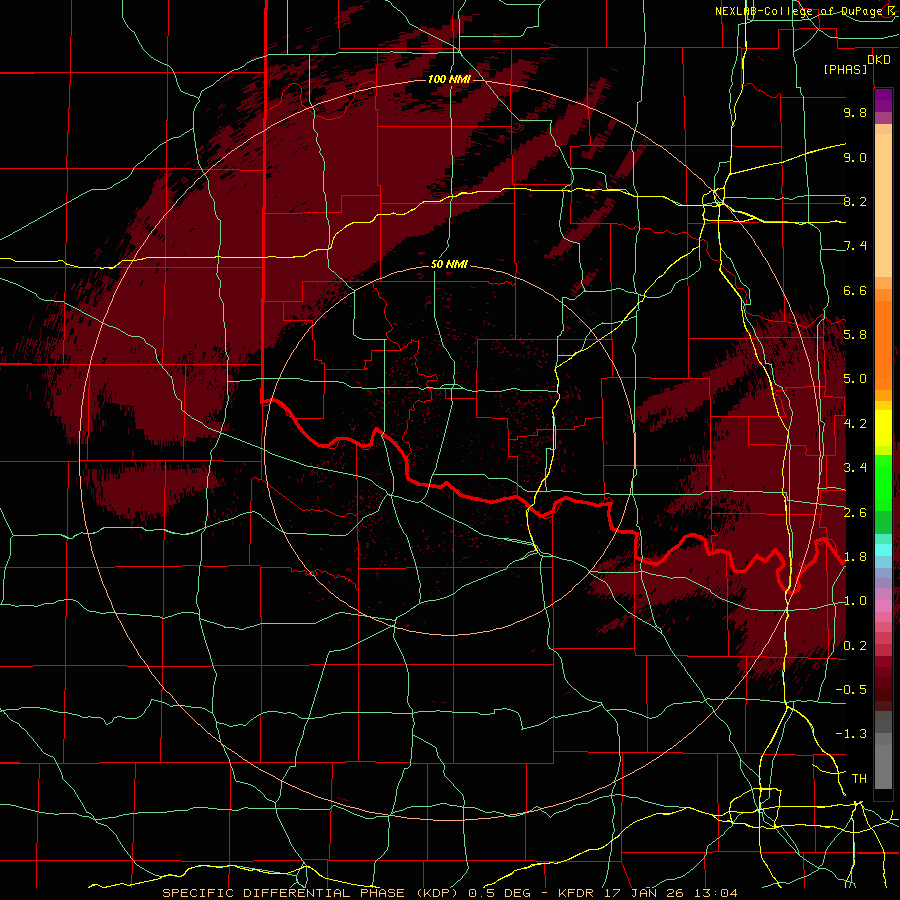
Task: Click the bright green color bar segment
Action: pos(883,482)
